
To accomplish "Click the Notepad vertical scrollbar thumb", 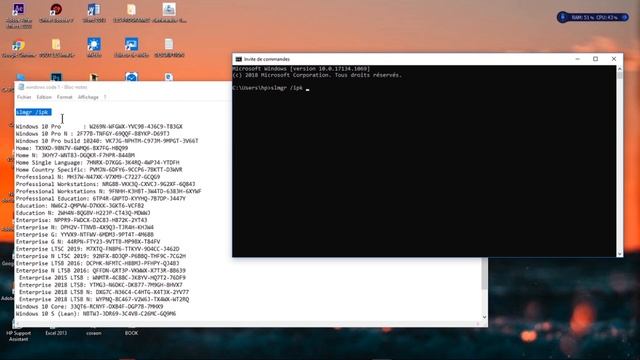I will click(x=484, y=273).
